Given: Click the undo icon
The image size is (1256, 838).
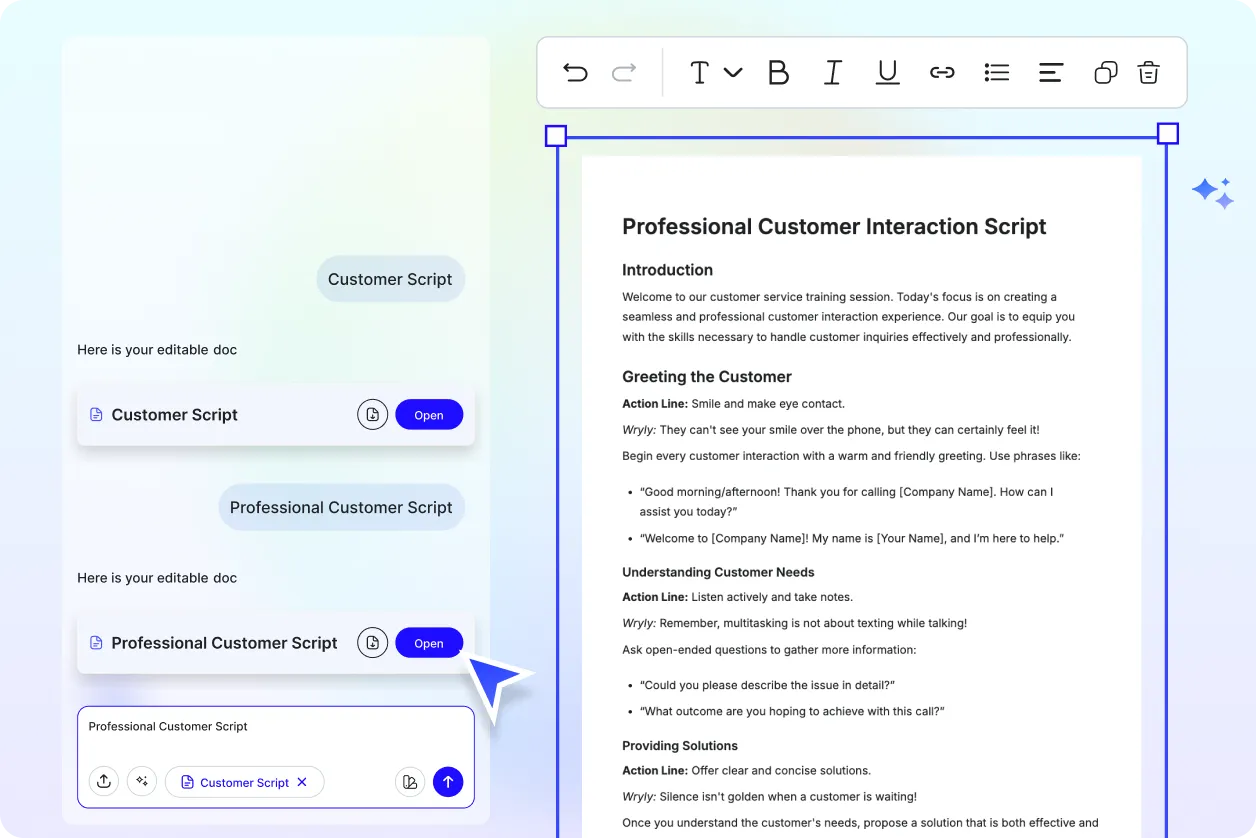Looking at the screenshot, I should click(x=575, y=72).
